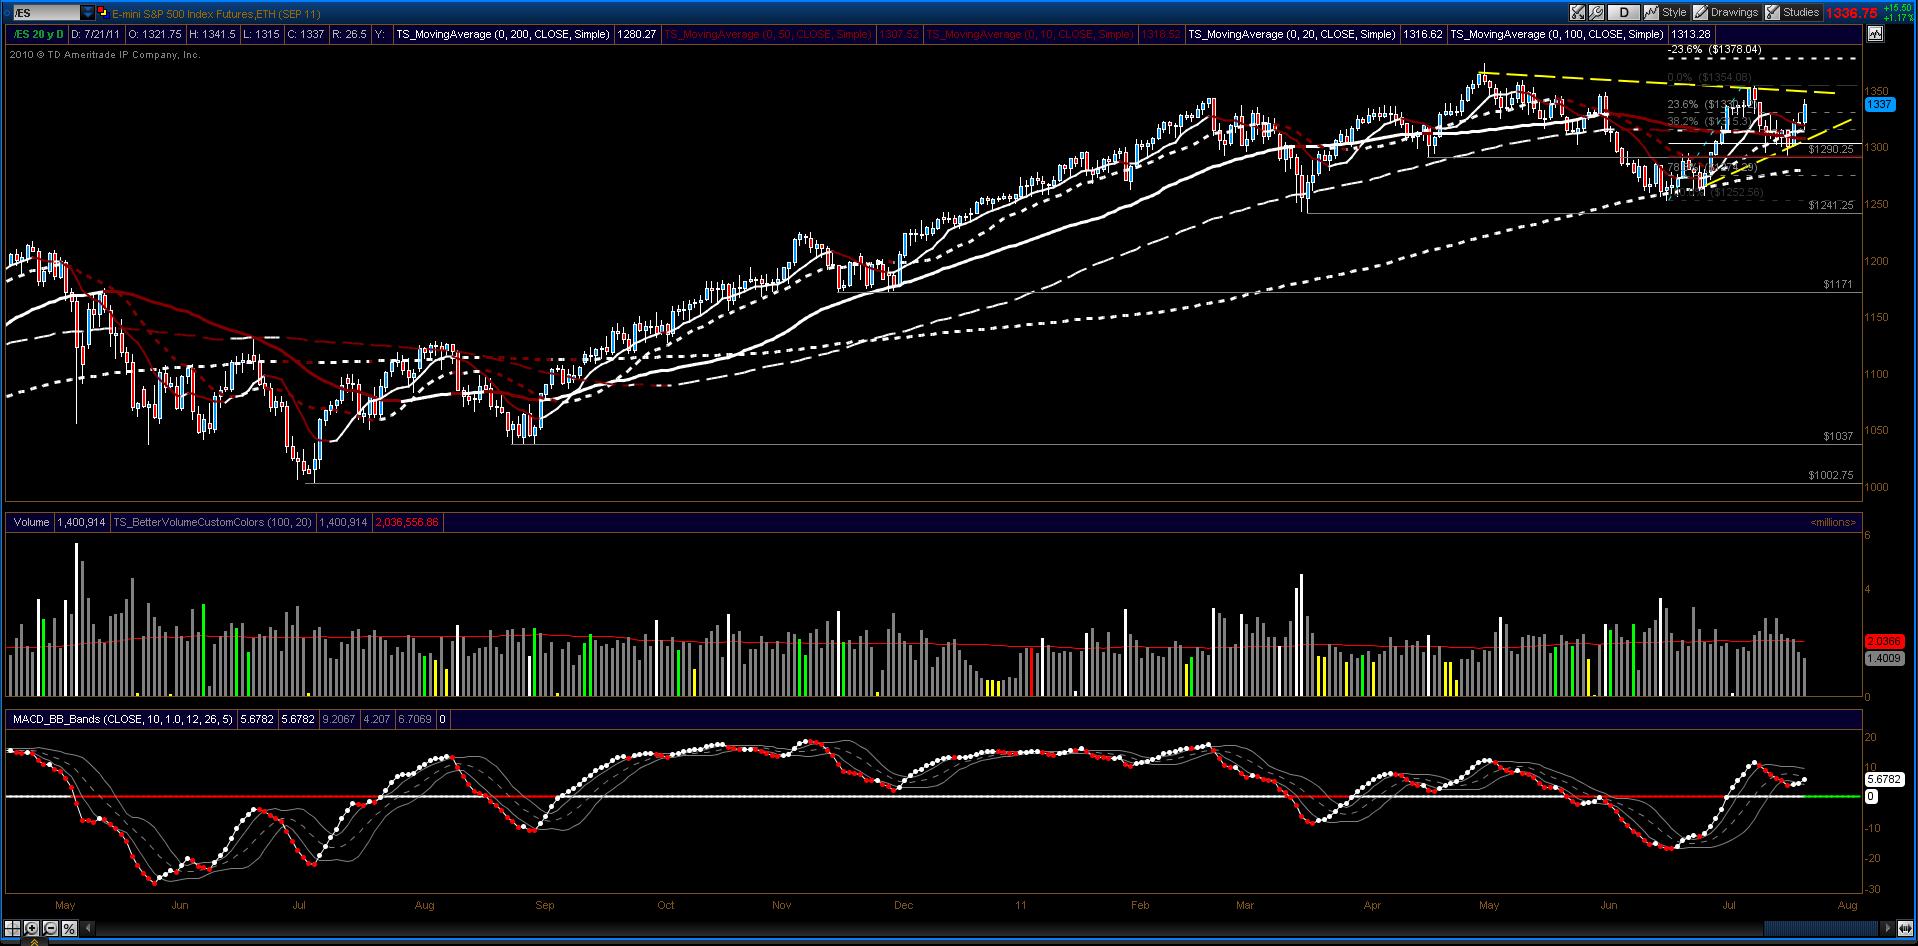Select the TS_MovingAverage 20 study label

pyautogui.click(x=1292, y=34)
